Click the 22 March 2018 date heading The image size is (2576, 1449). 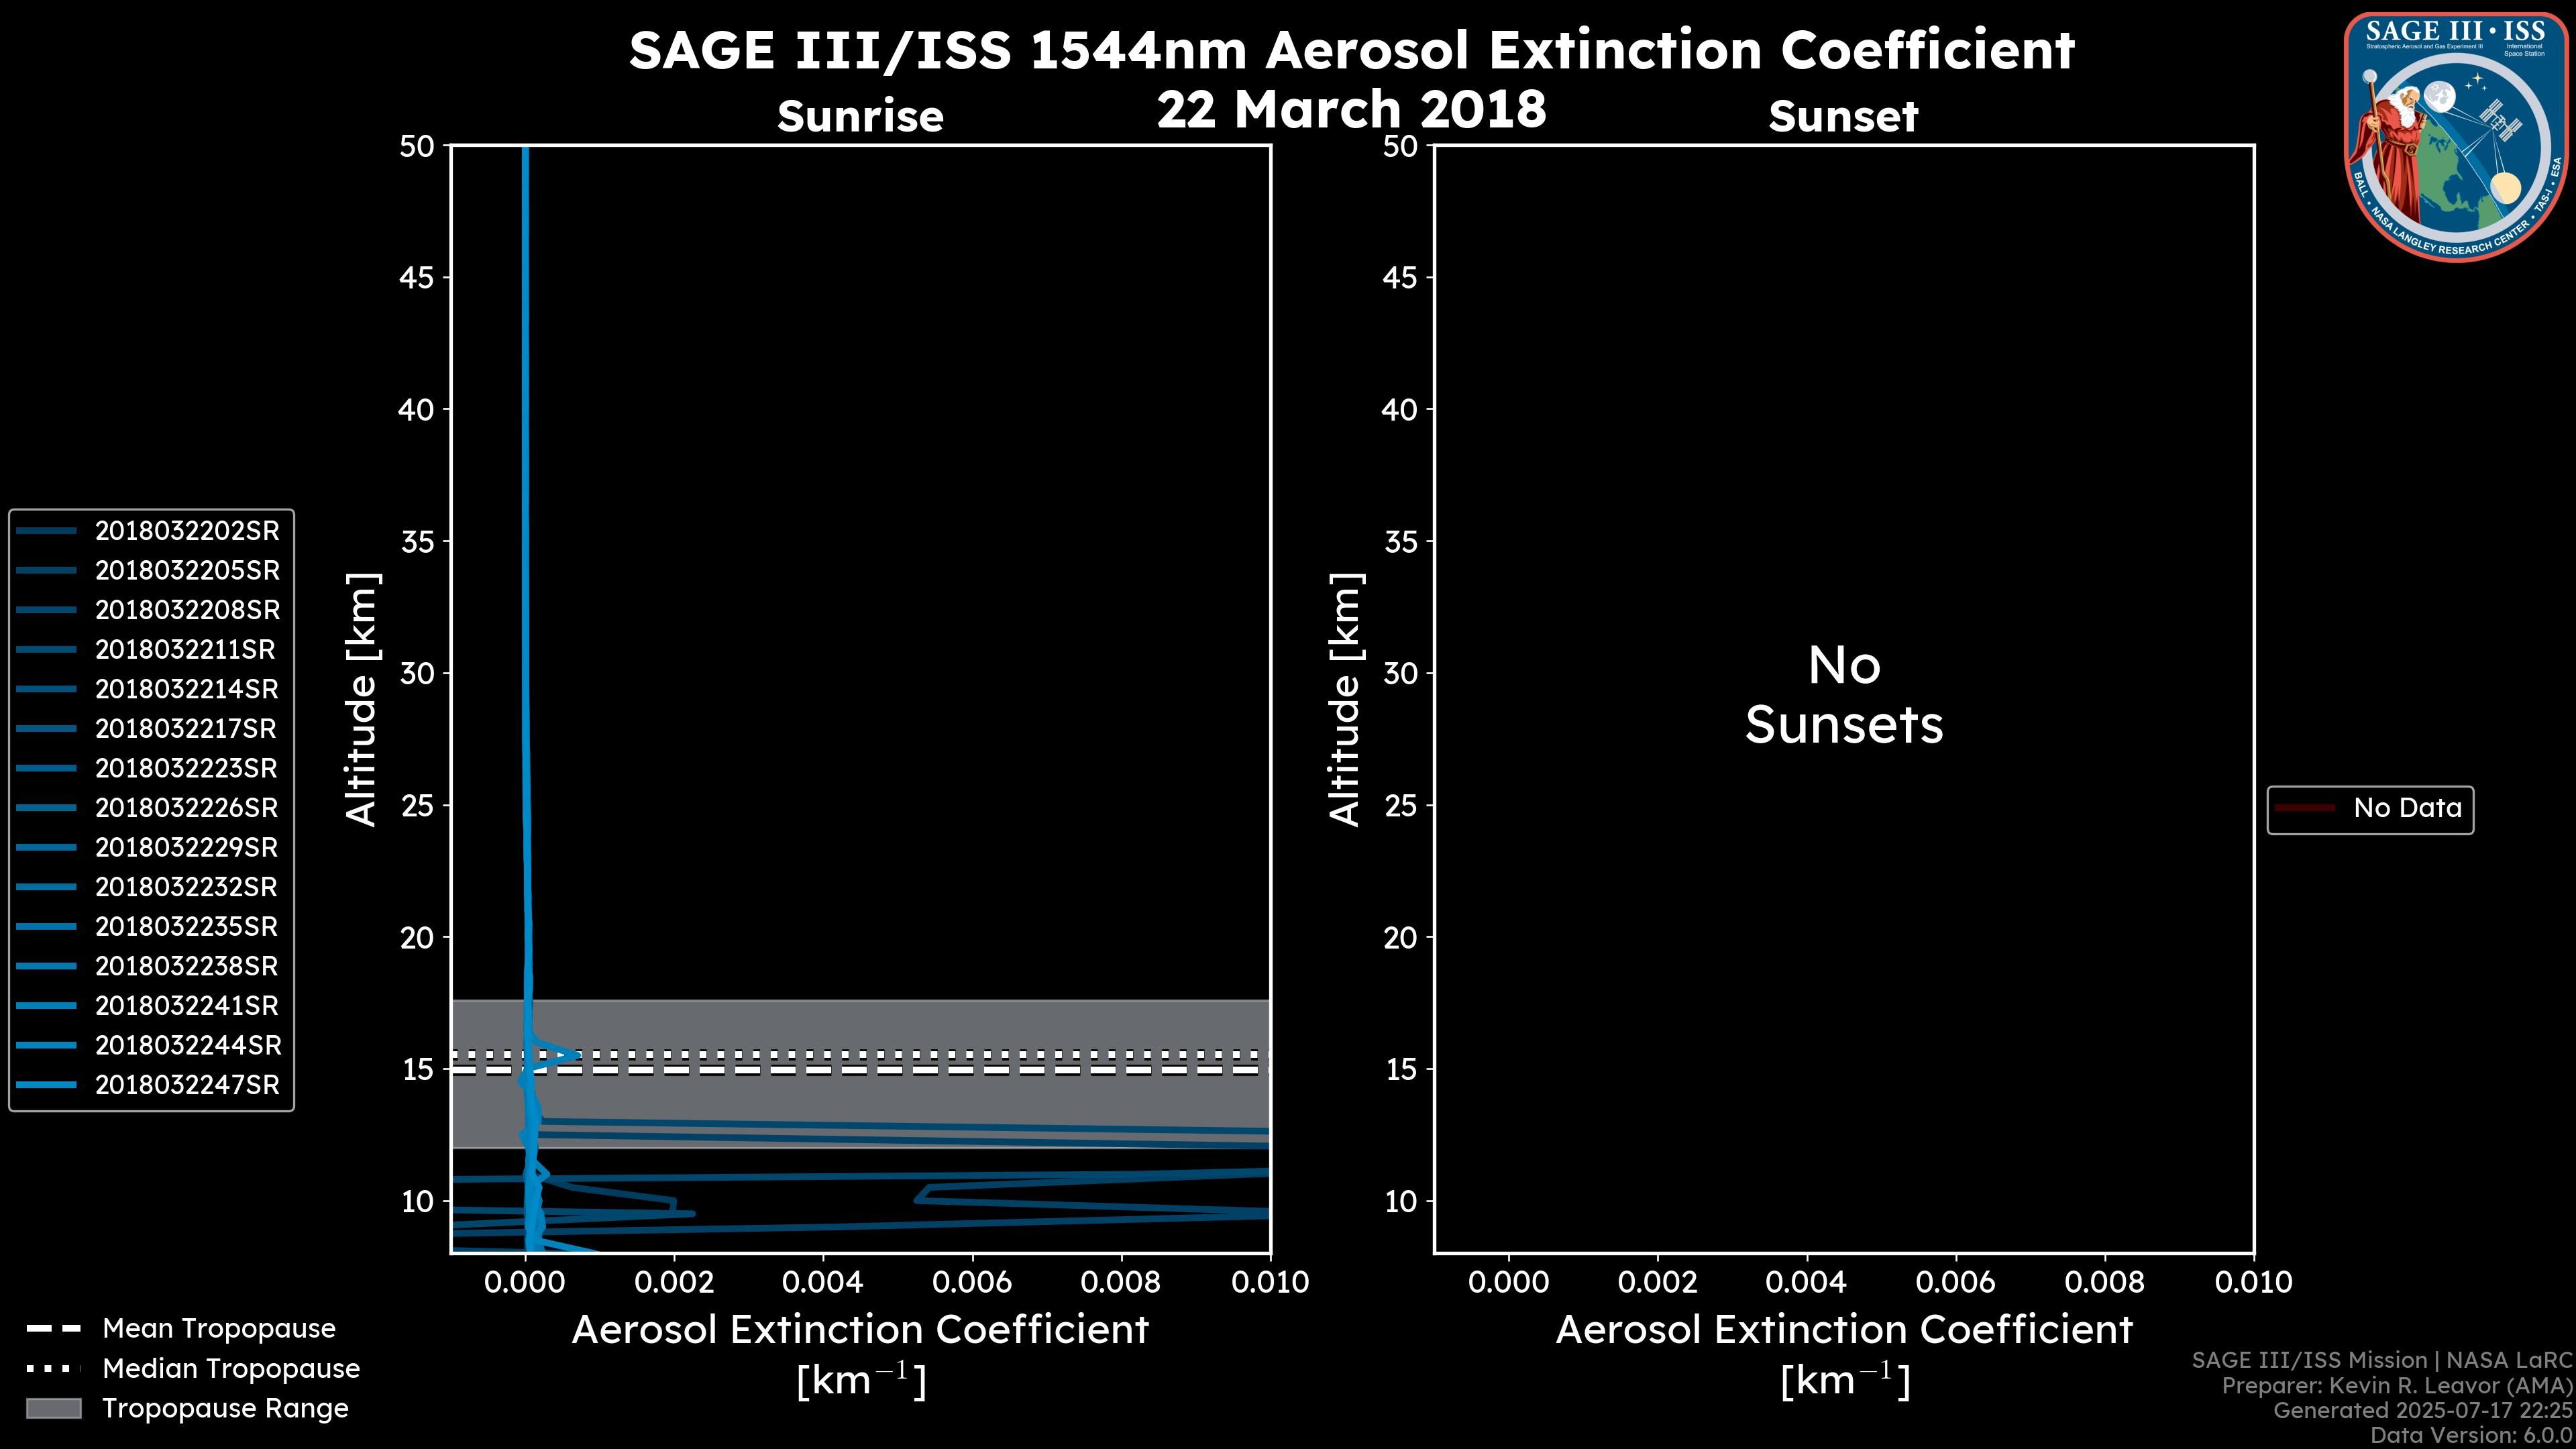pyautogui.click(x=1351, y=108)
